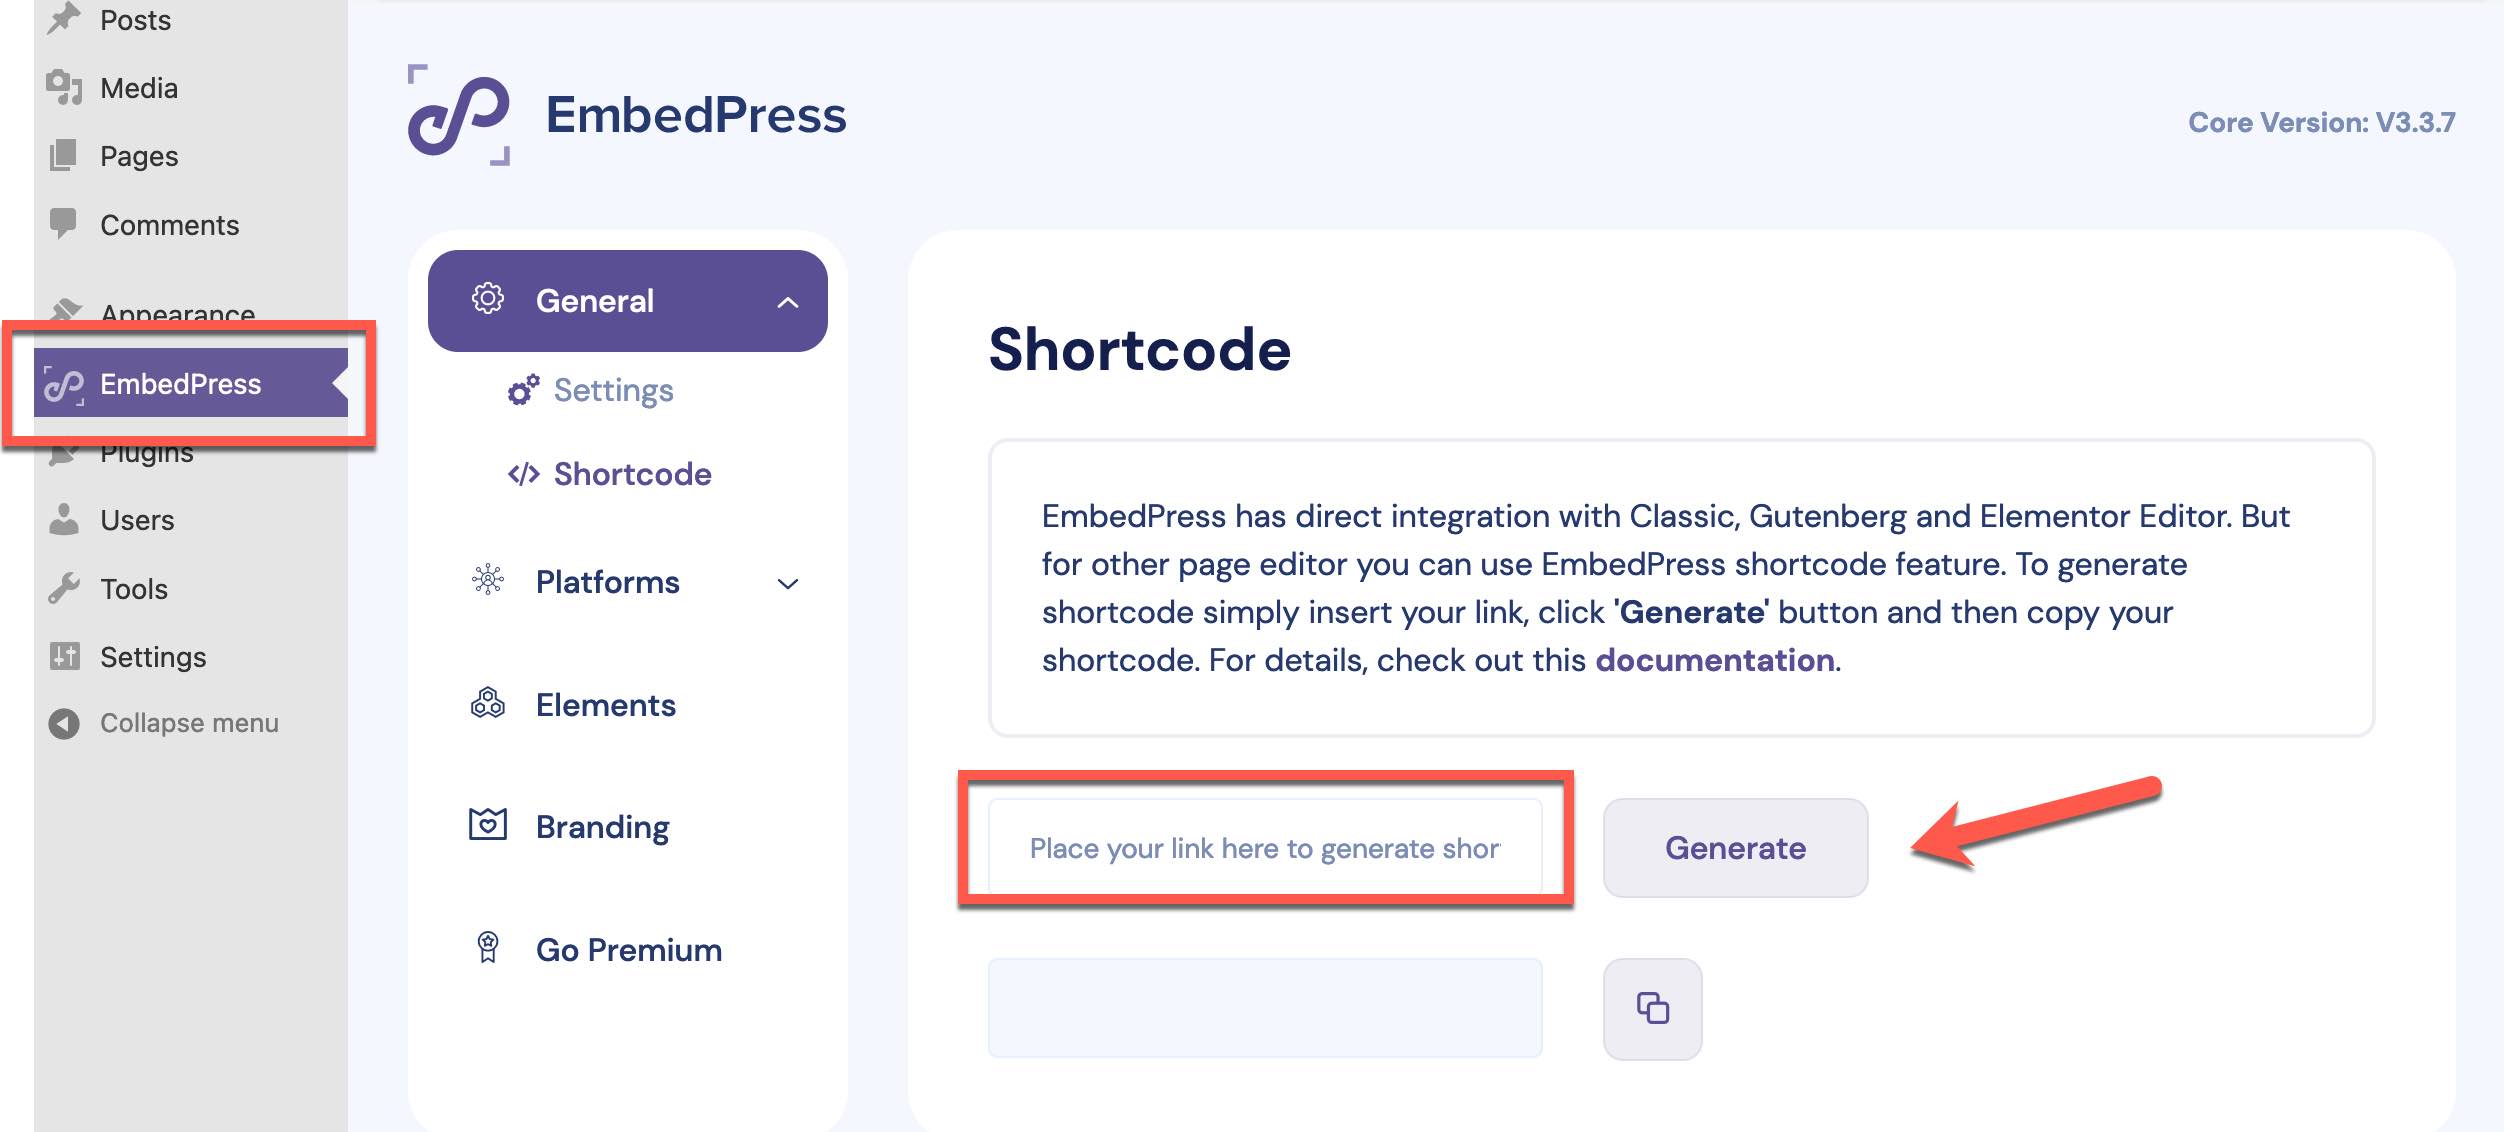Open the EmbedPress menu item
Viewport: 2504px width, 1132px height.
(x=181, y=384)
